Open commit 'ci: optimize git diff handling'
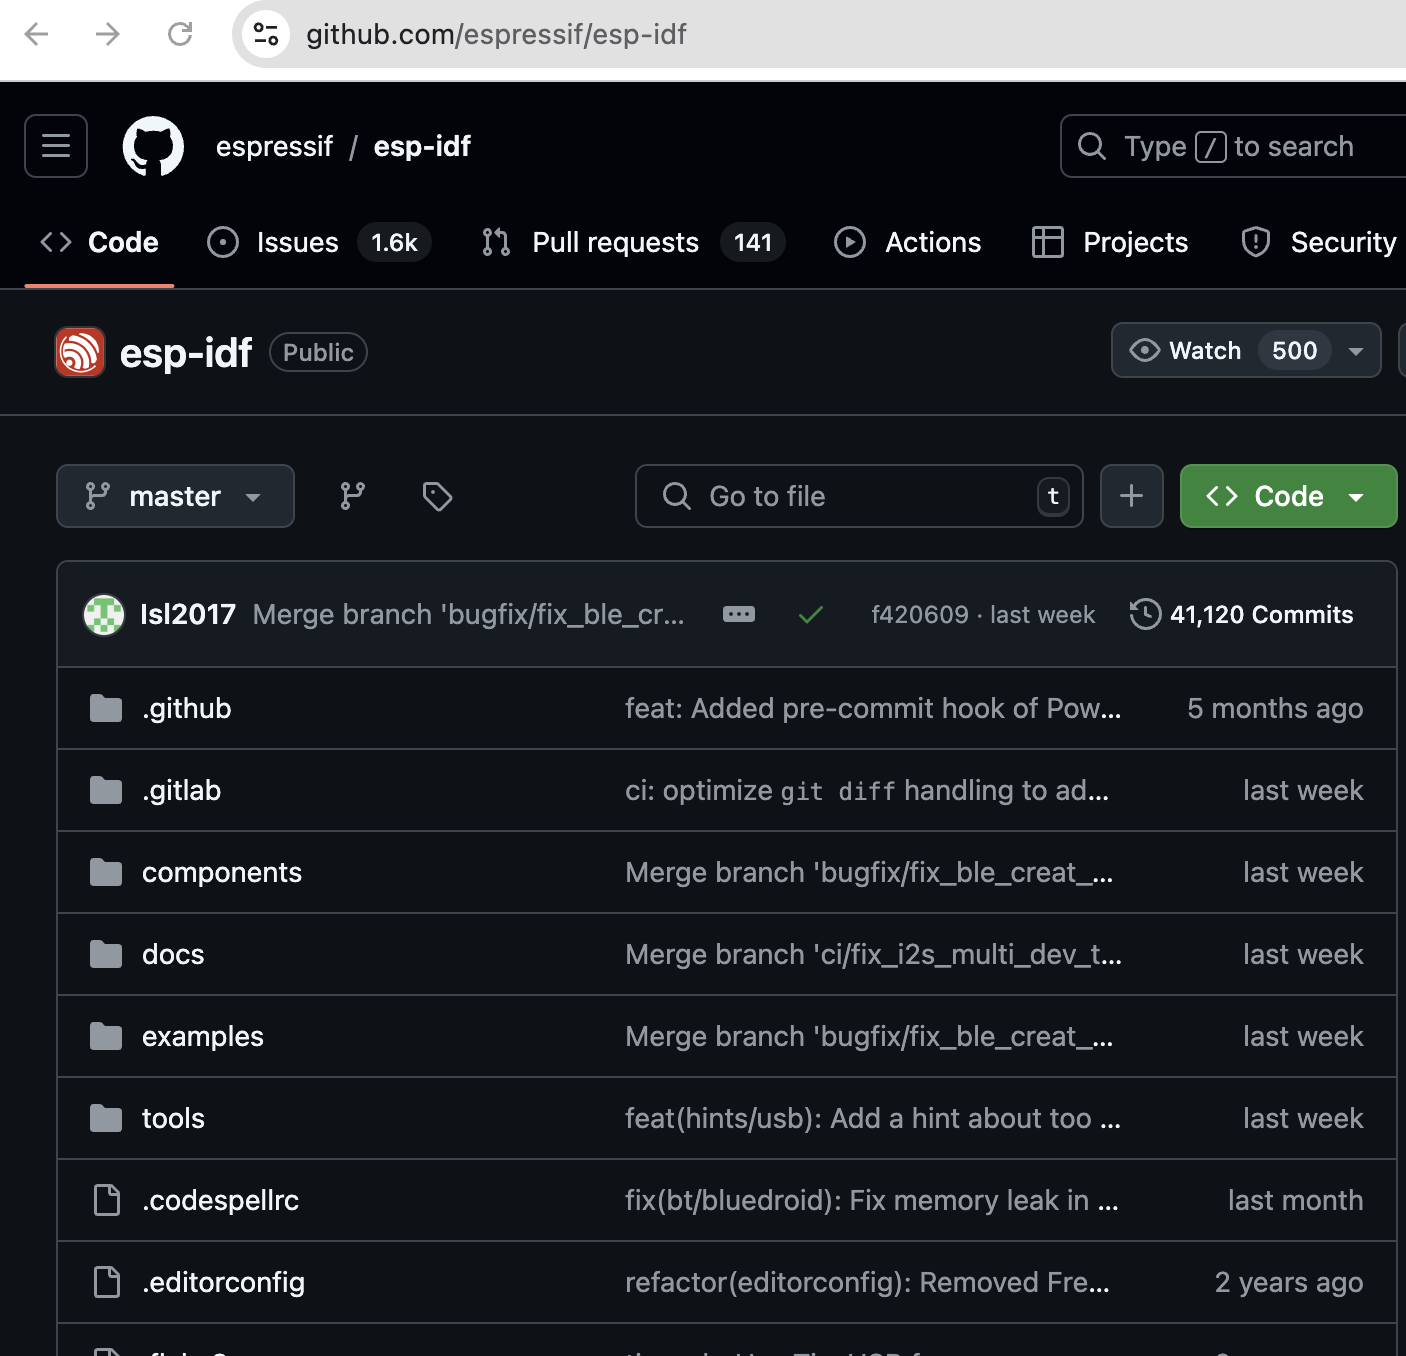1406x1356 pixels. (x=867, y=790)
